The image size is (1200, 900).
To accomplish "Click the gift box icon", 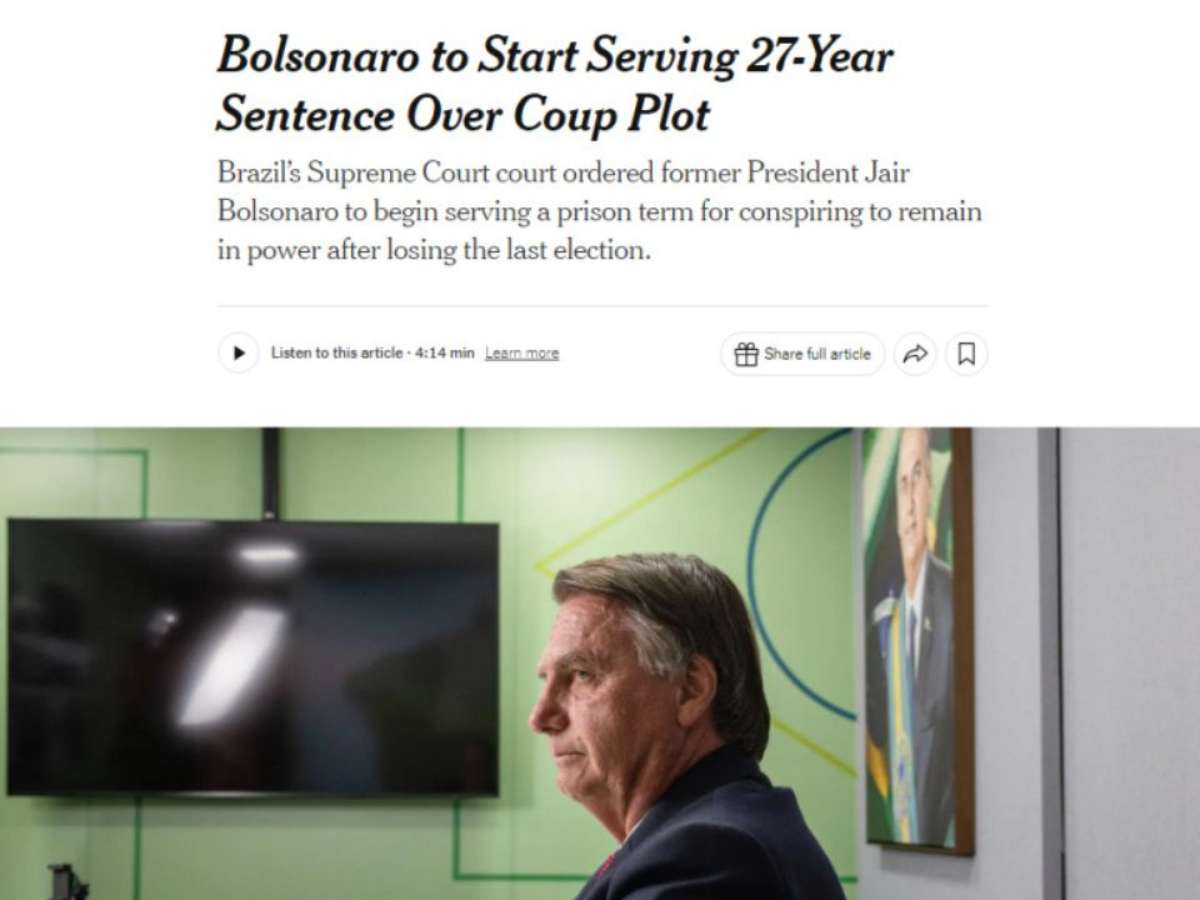I will 746,354.
